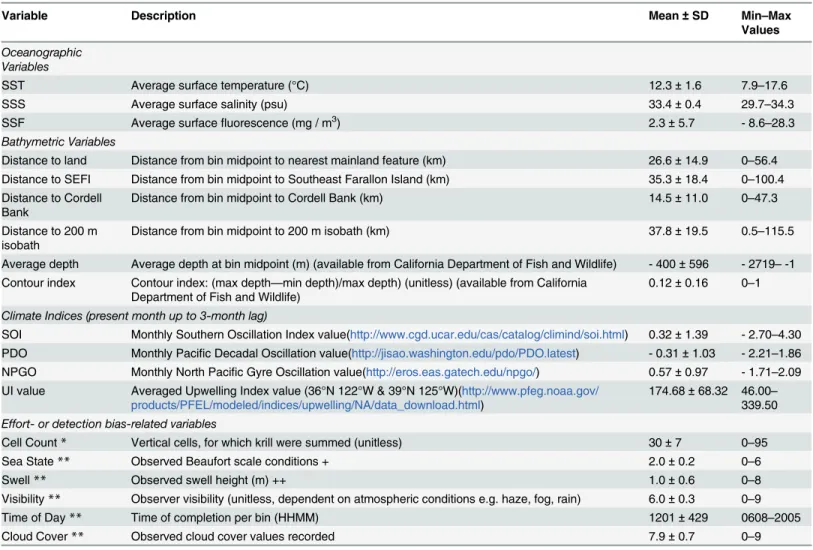Select the 'SSS' variable cell
Viewport: 813px width, 550px height.
point(13,104)
